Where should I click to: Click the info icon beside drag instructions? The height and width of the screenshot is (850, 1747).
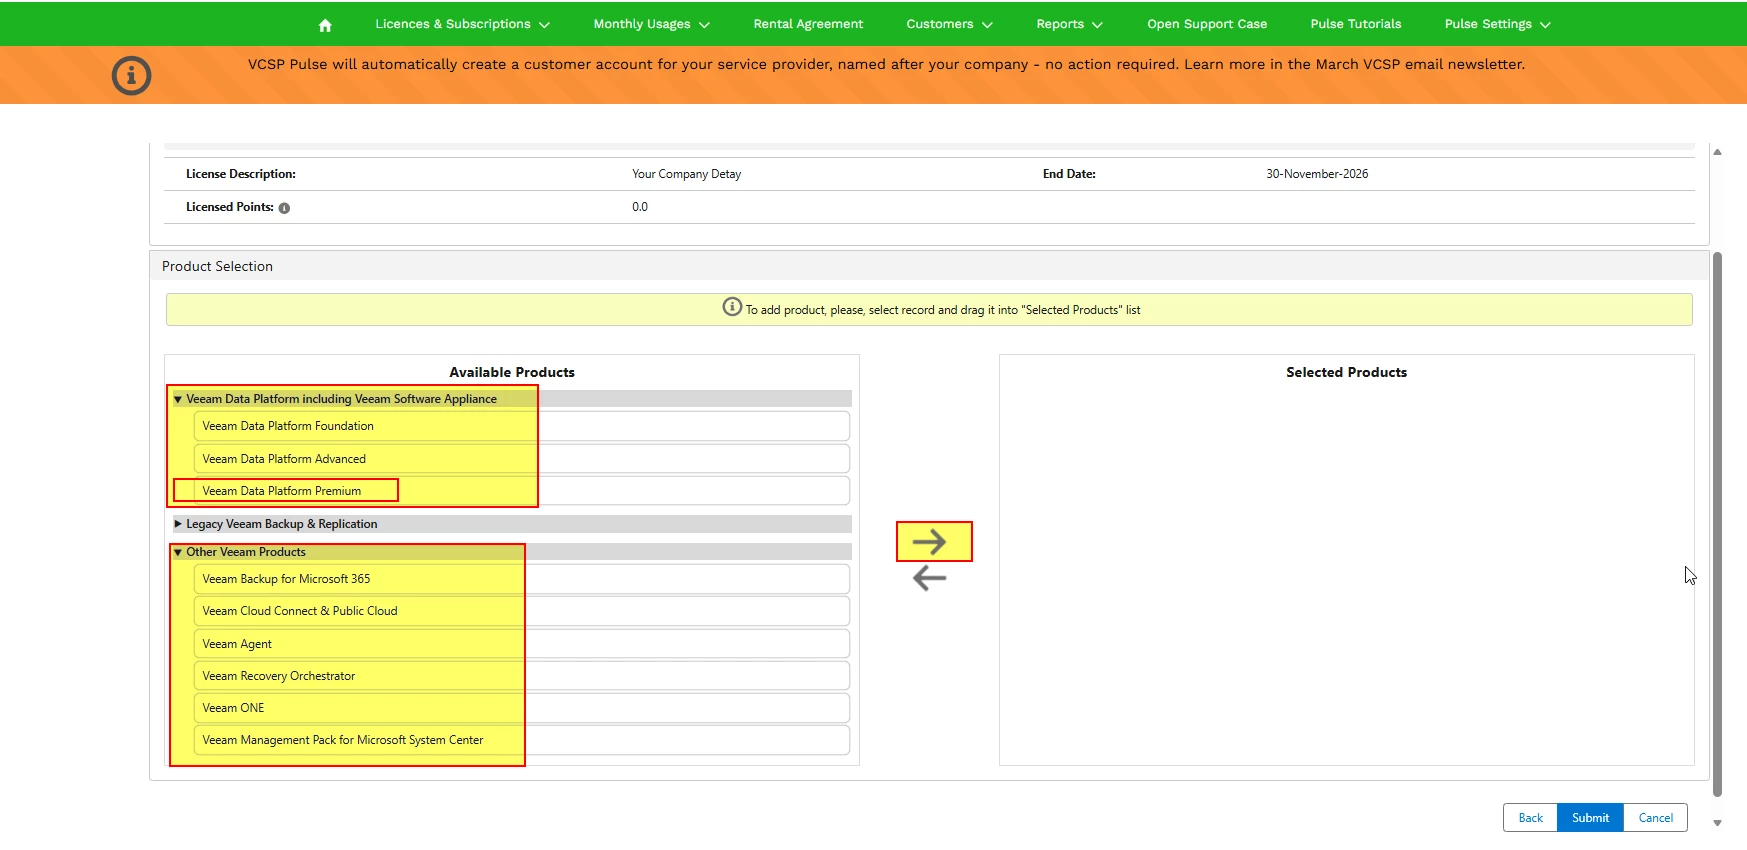tap(732, 307)
